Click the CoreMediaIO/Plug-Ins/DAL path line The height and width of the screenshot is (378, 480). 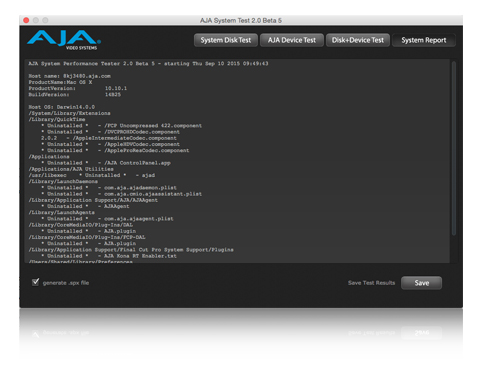(81, 225)
